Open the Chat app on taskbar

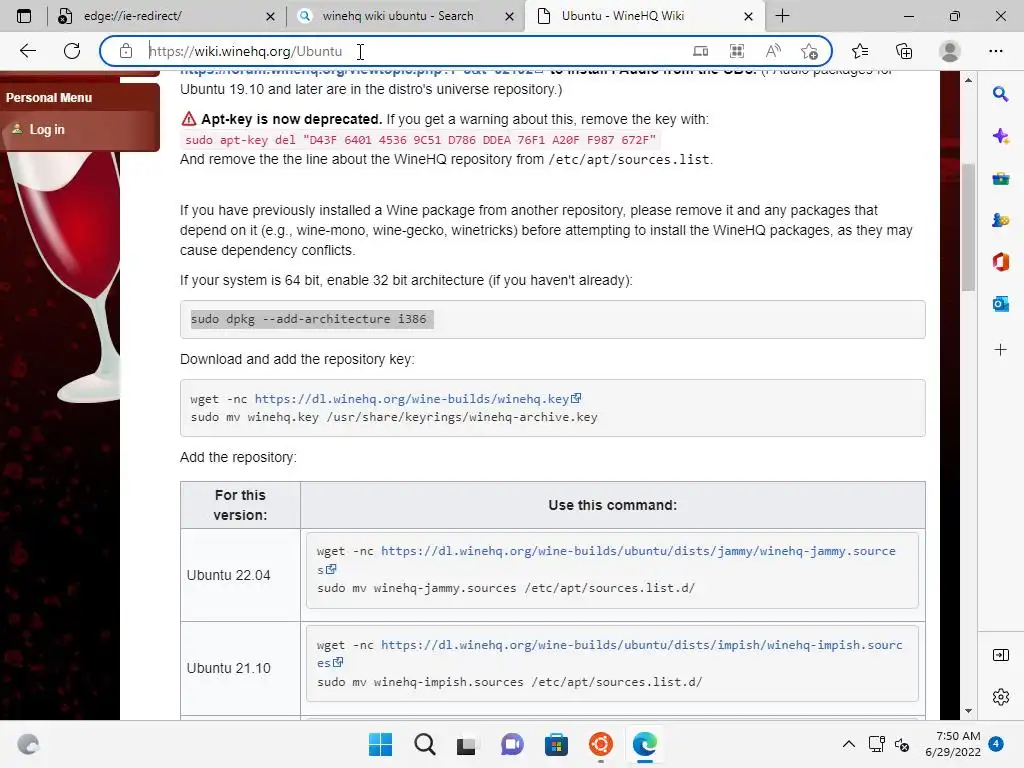point(512,744)
